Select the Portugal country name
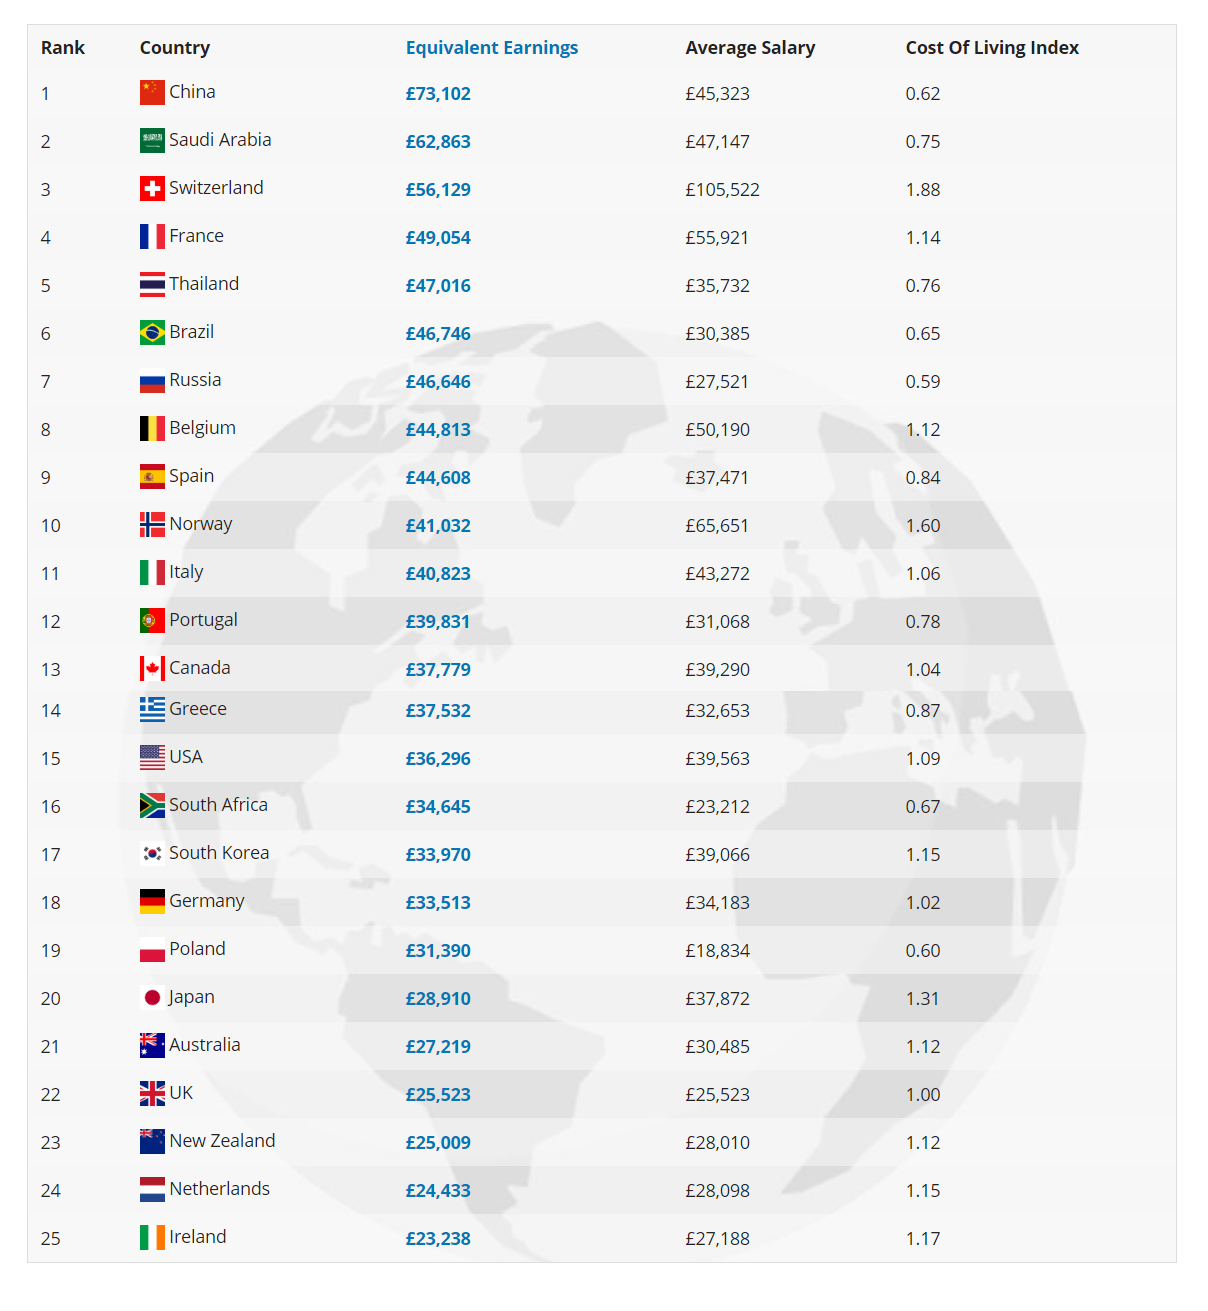1208x1311 pixels. 203,620
